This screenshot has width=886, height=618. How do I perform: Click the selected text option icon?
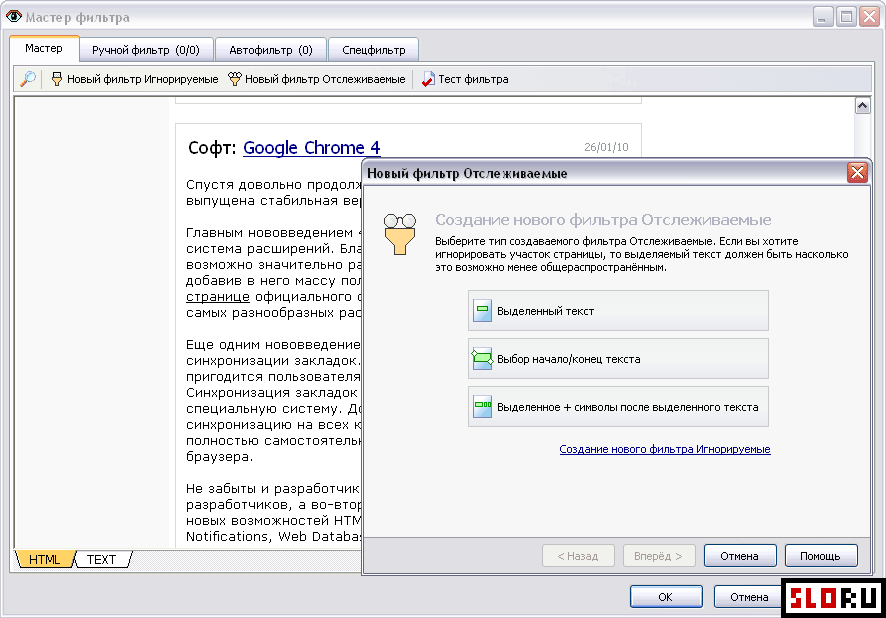[482, 311]
